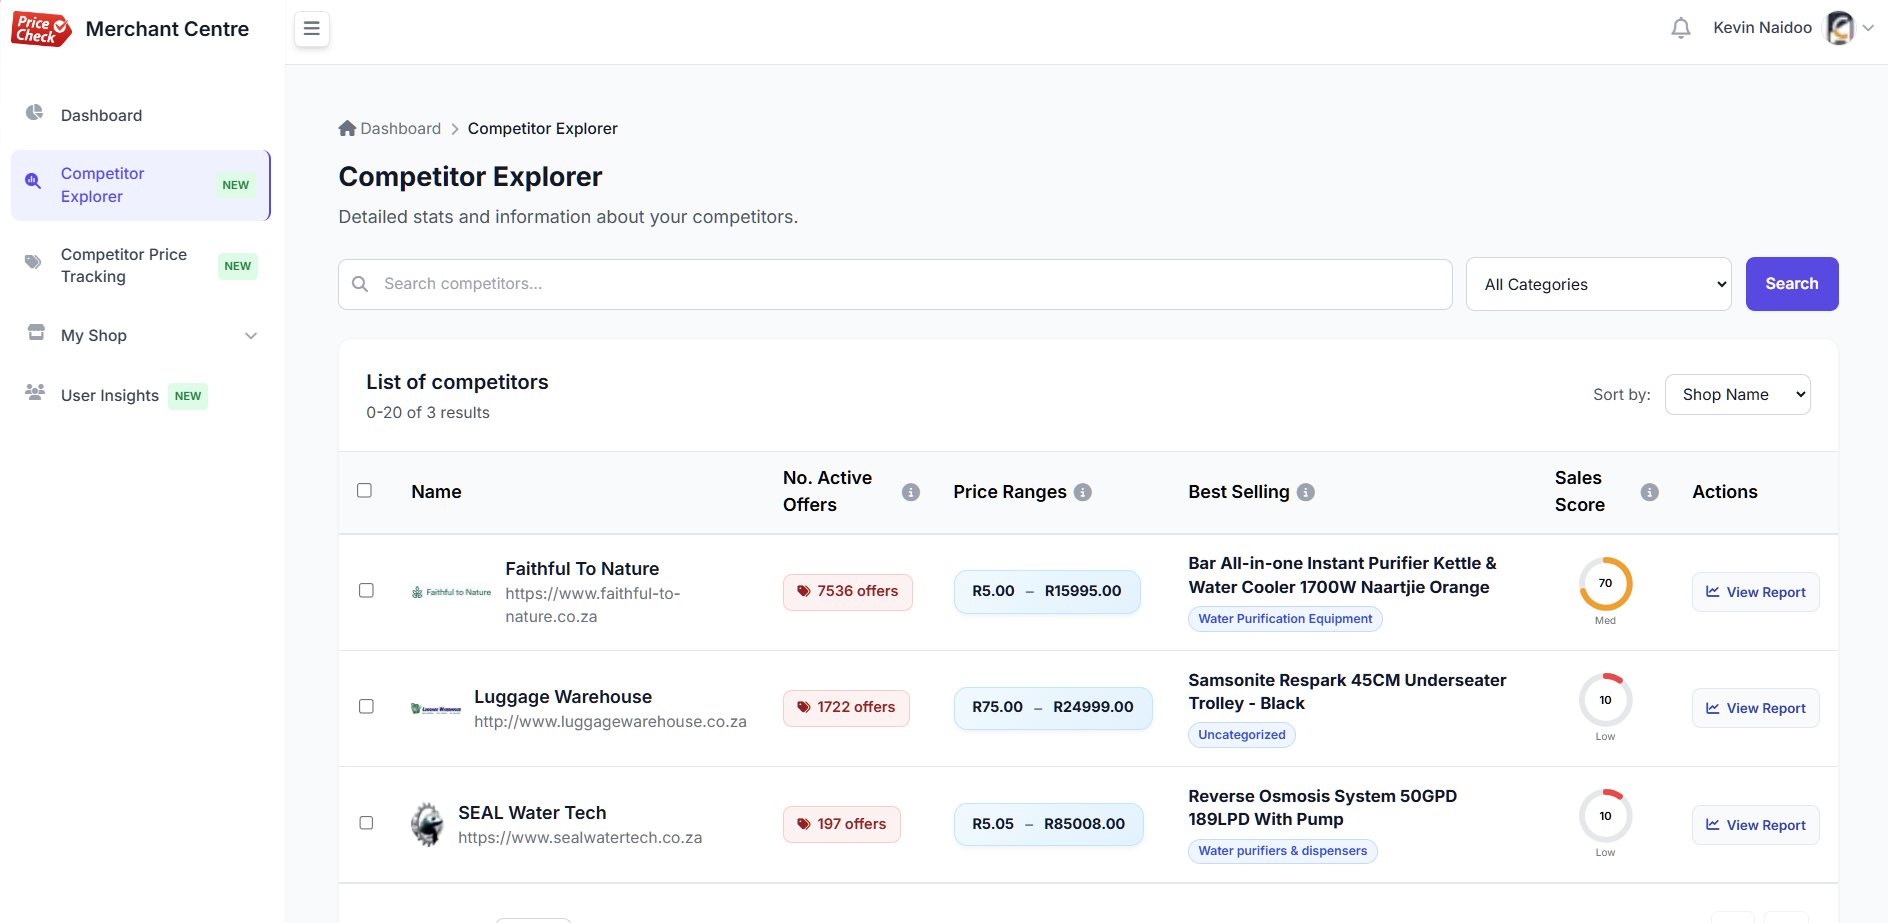View Report for Faithful To Nature

coord(1755,592)
